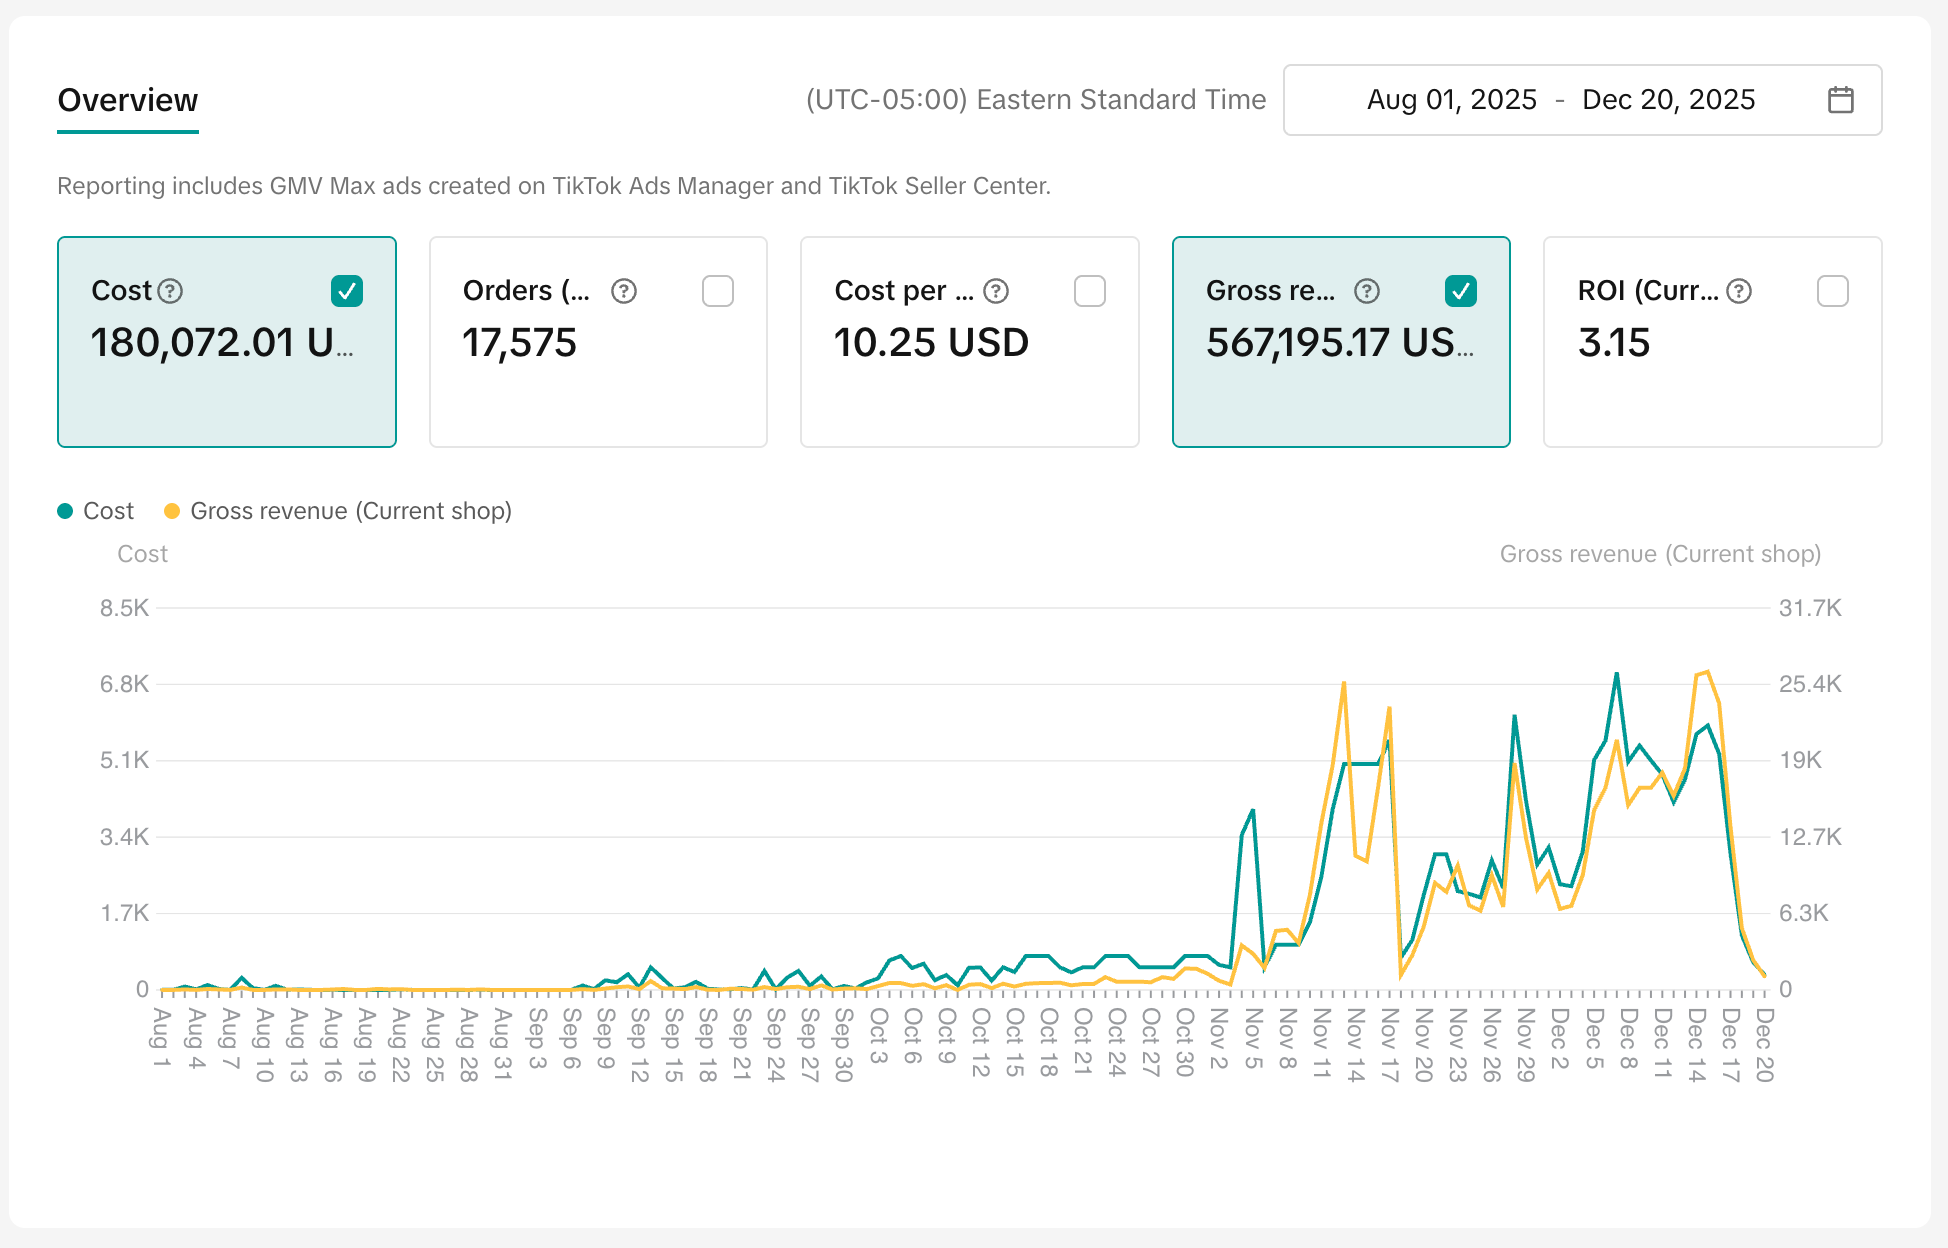Check the Cost per order checkbox

1090,291
